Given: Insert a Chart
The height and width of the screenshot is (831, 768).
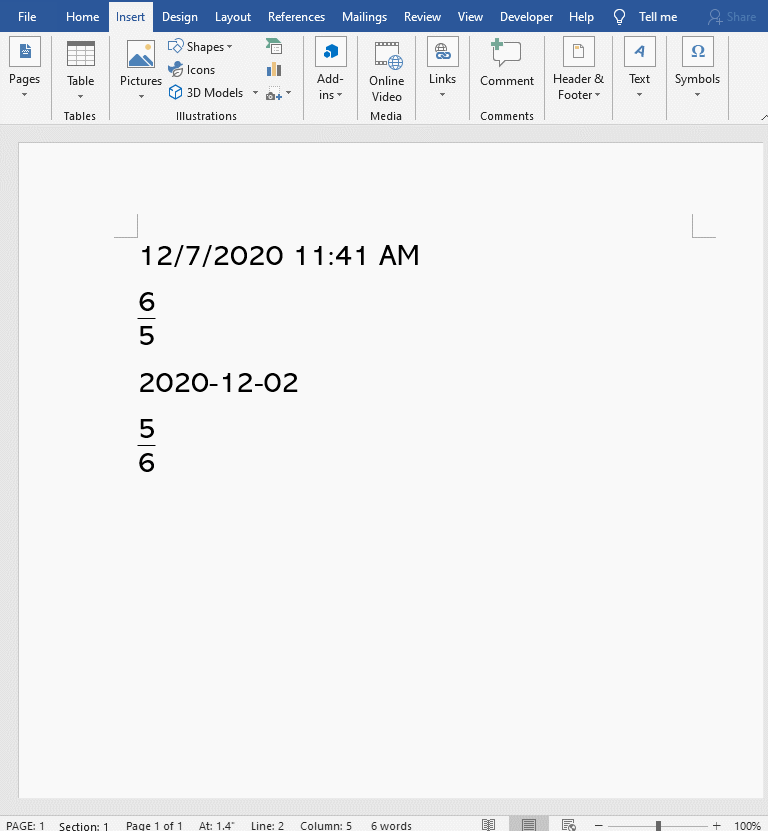Looking at the screenshot, I should (x=274, y=69).
